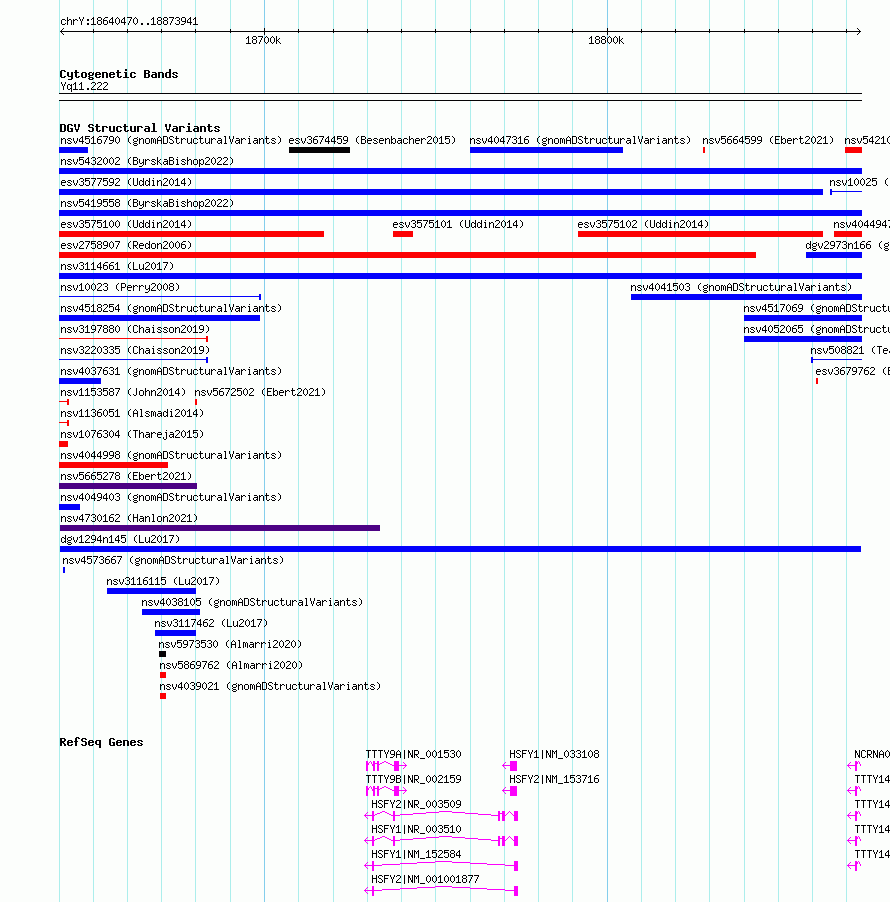Click HSFY2|NM_001001877 transcript label
This screenshot has width=890, height=902.
click(x=425, y=880)
